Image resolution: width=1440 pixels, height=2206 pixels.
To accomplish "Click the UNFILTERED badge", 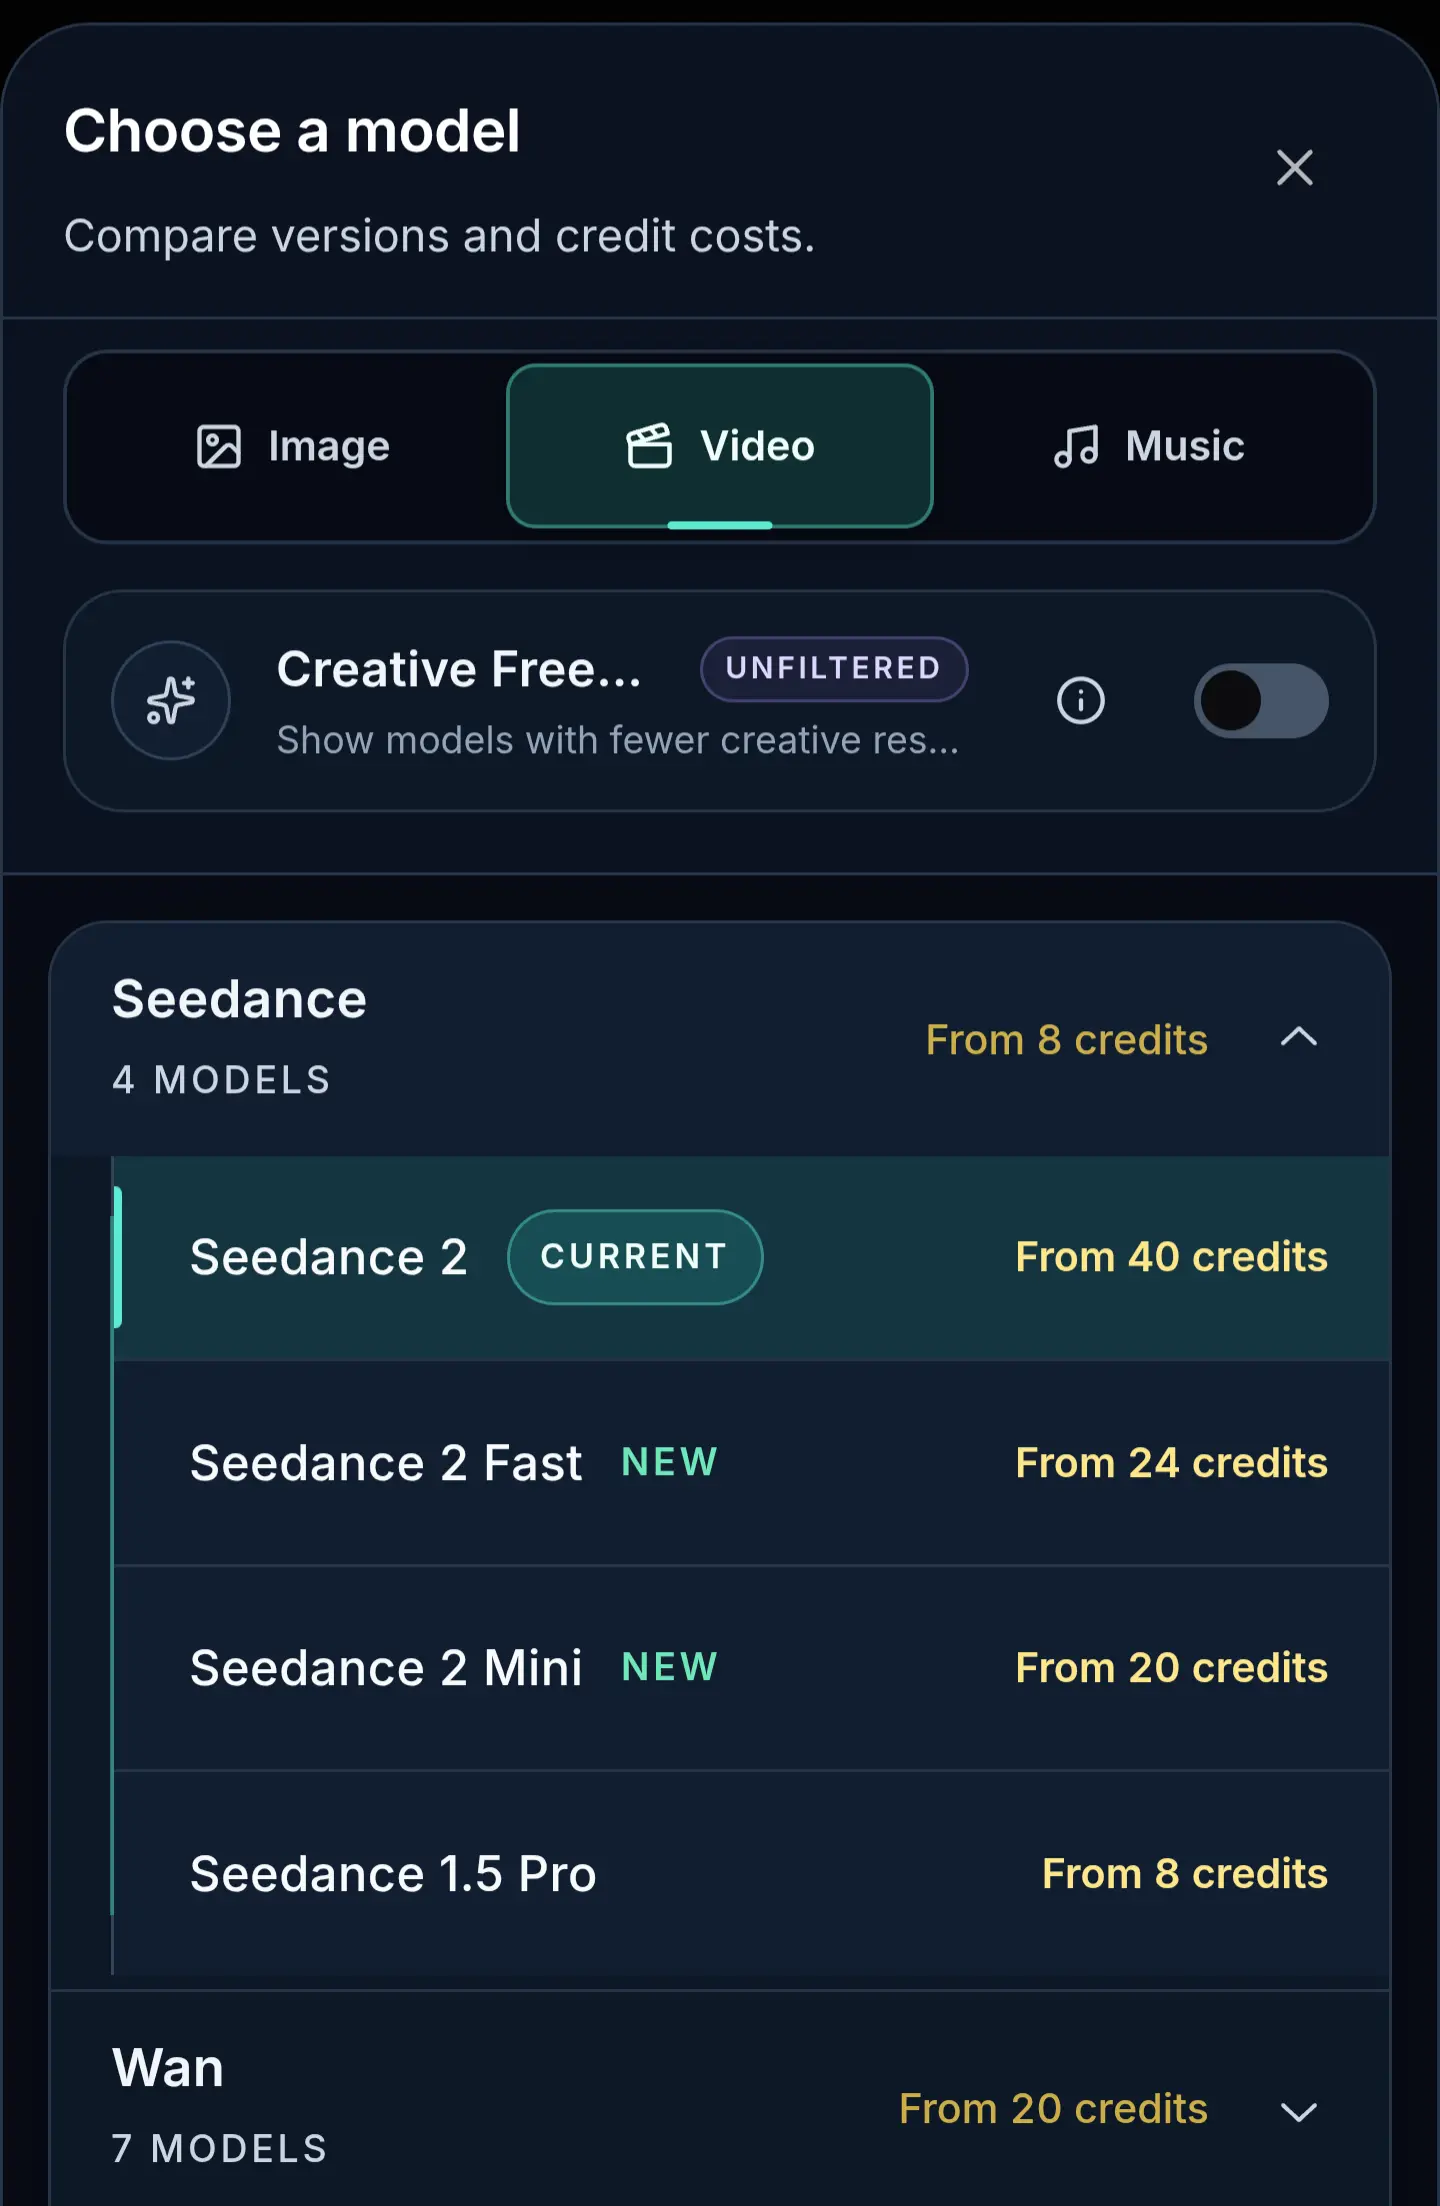I will click(834, 669).
